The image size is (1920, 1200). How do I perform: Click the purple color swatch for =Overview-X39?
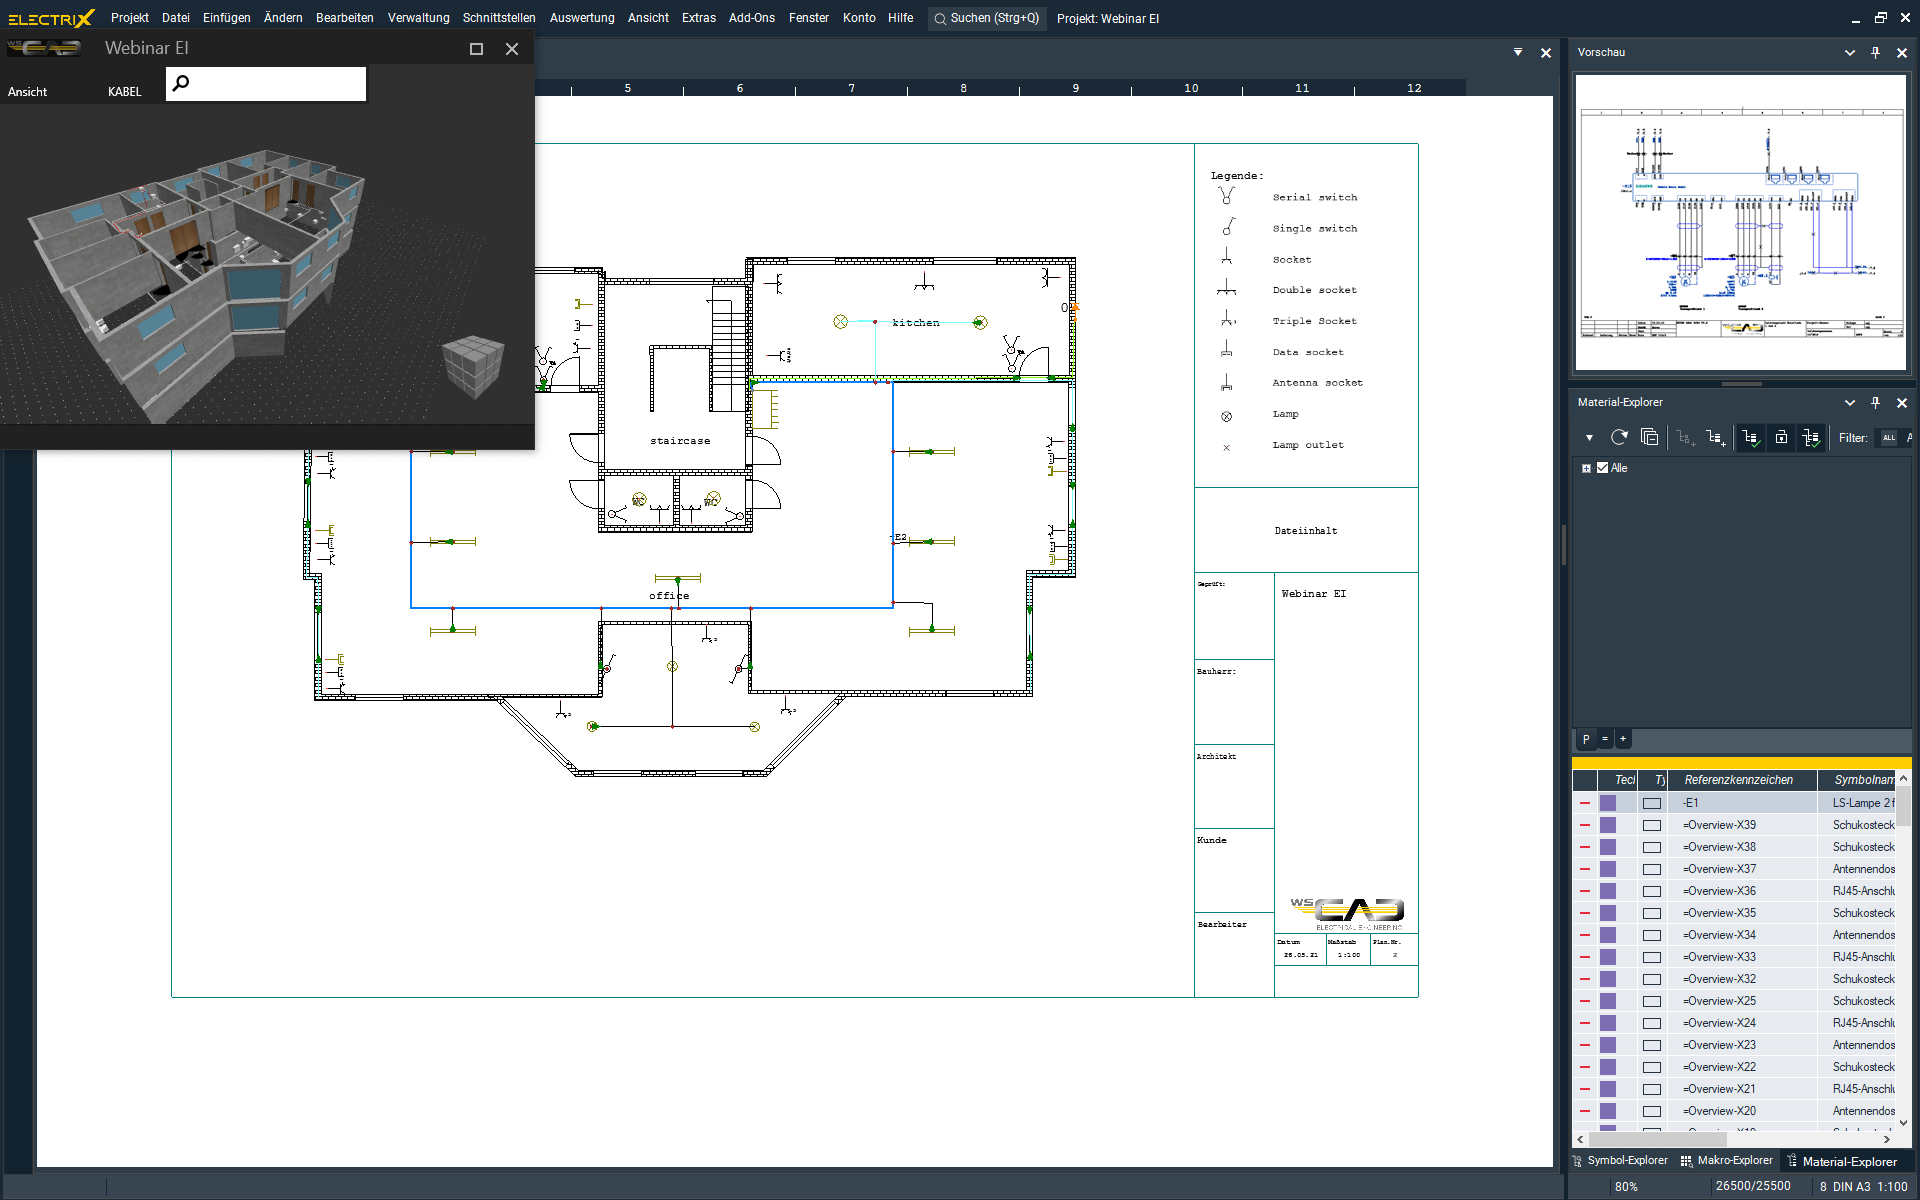pyautogui.click(x=1608, y=825)
